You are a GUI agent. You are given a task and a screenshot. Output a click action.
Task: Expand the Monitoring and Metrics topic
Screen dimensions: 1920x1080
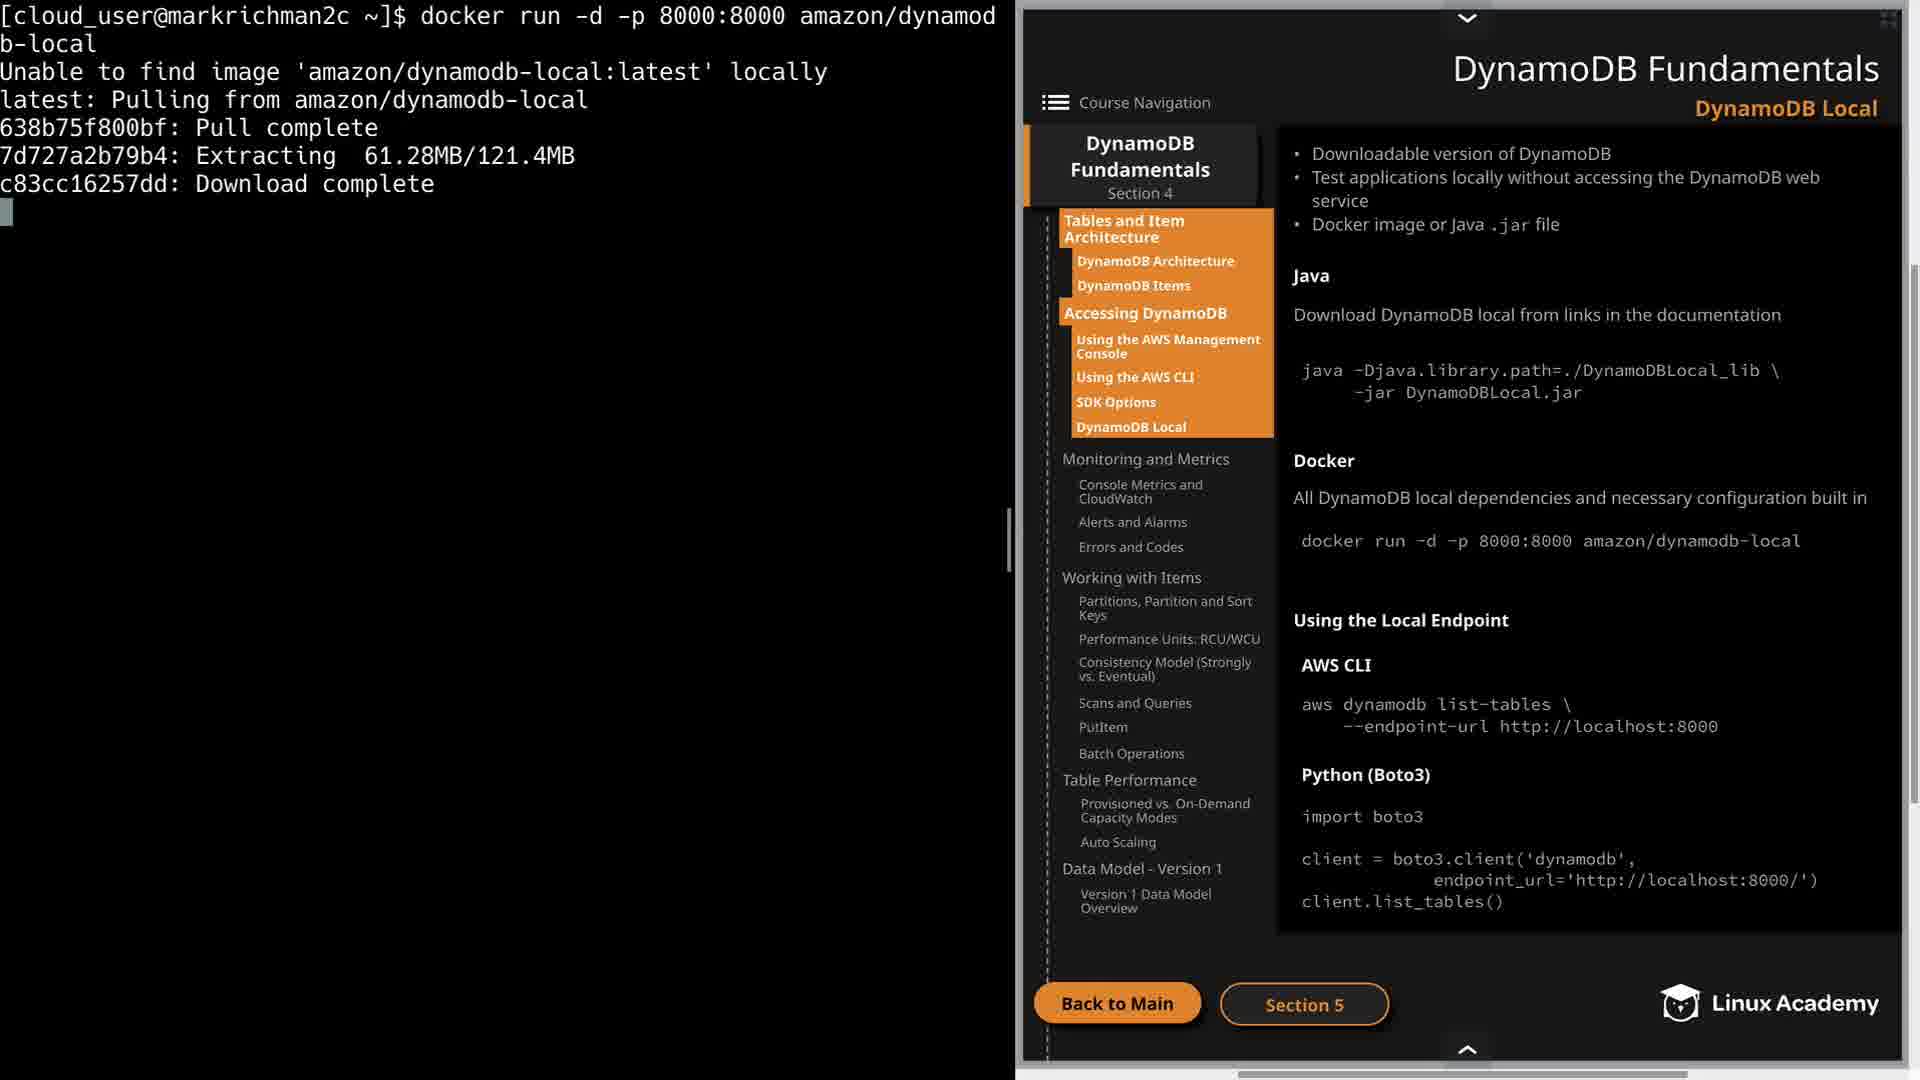[x=1145, y=459]
